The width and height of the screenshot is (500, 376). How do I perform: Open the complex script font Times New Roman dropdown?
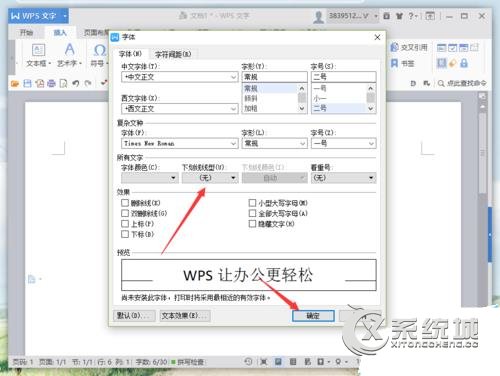pos(233,143)
